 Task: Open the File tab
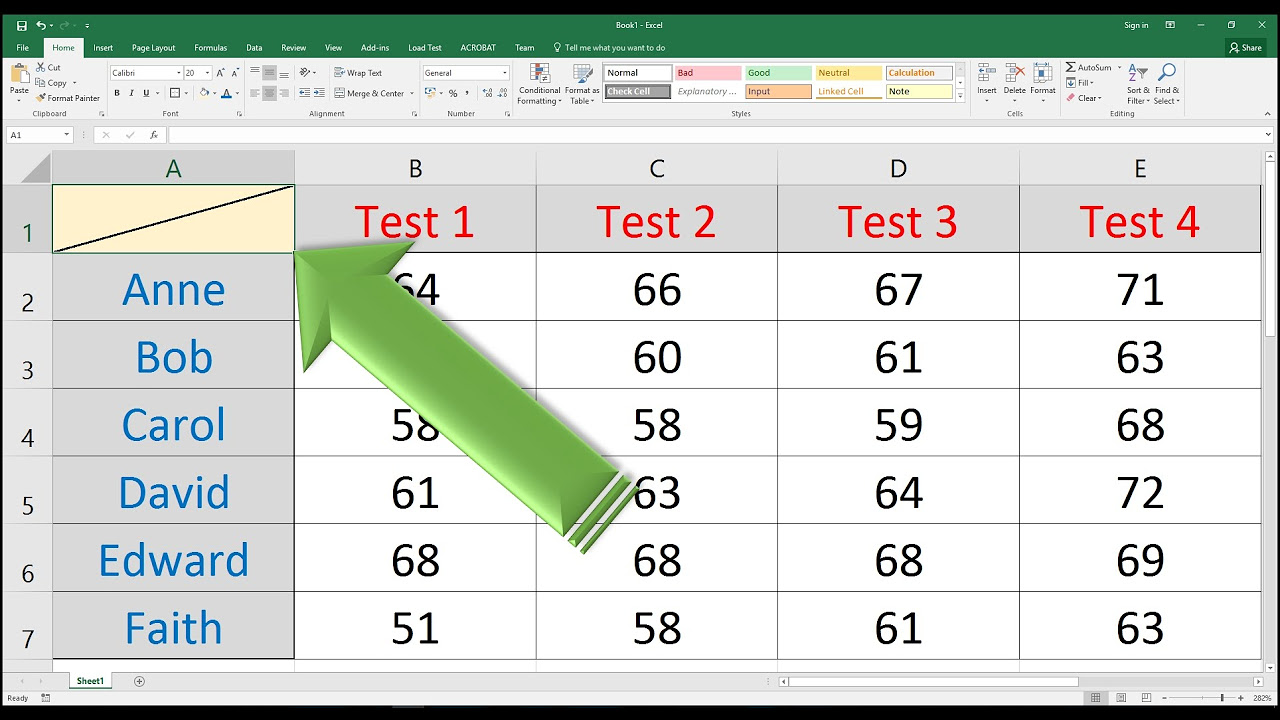[x=22, y=47]
